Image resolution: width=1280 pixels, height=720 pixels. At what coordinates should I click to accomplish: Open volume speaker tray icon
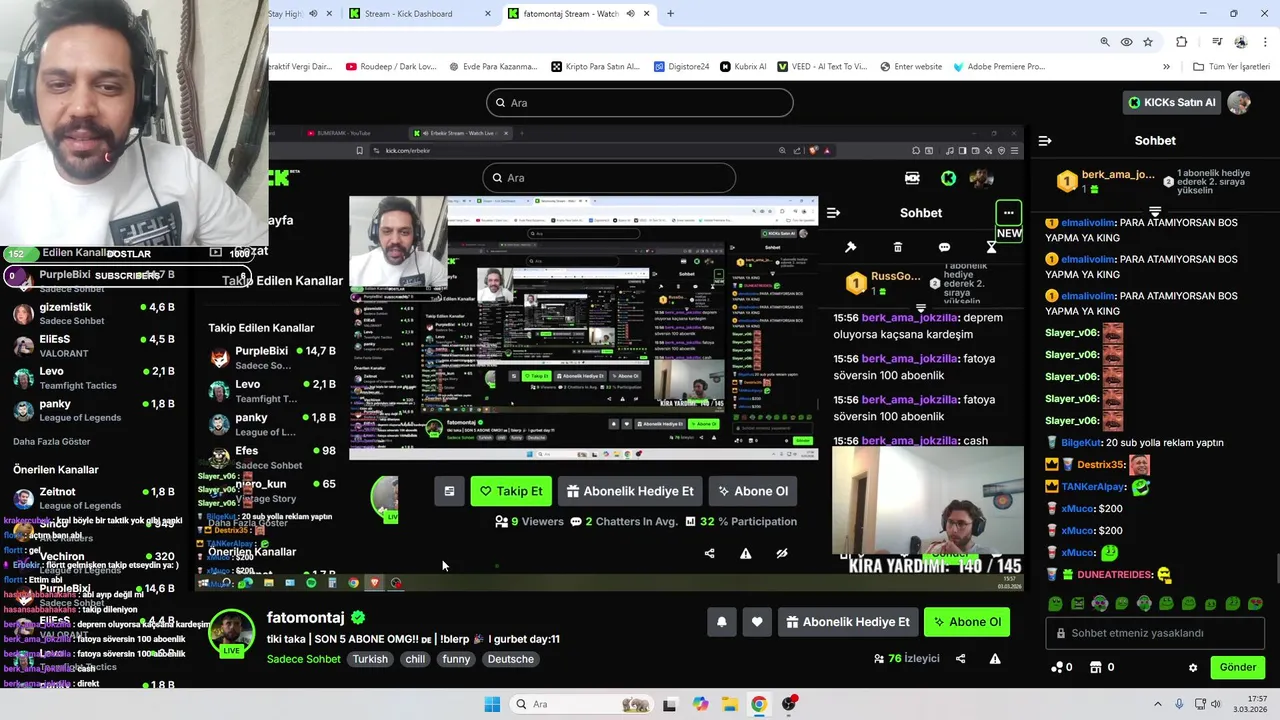click(1216, 704)
